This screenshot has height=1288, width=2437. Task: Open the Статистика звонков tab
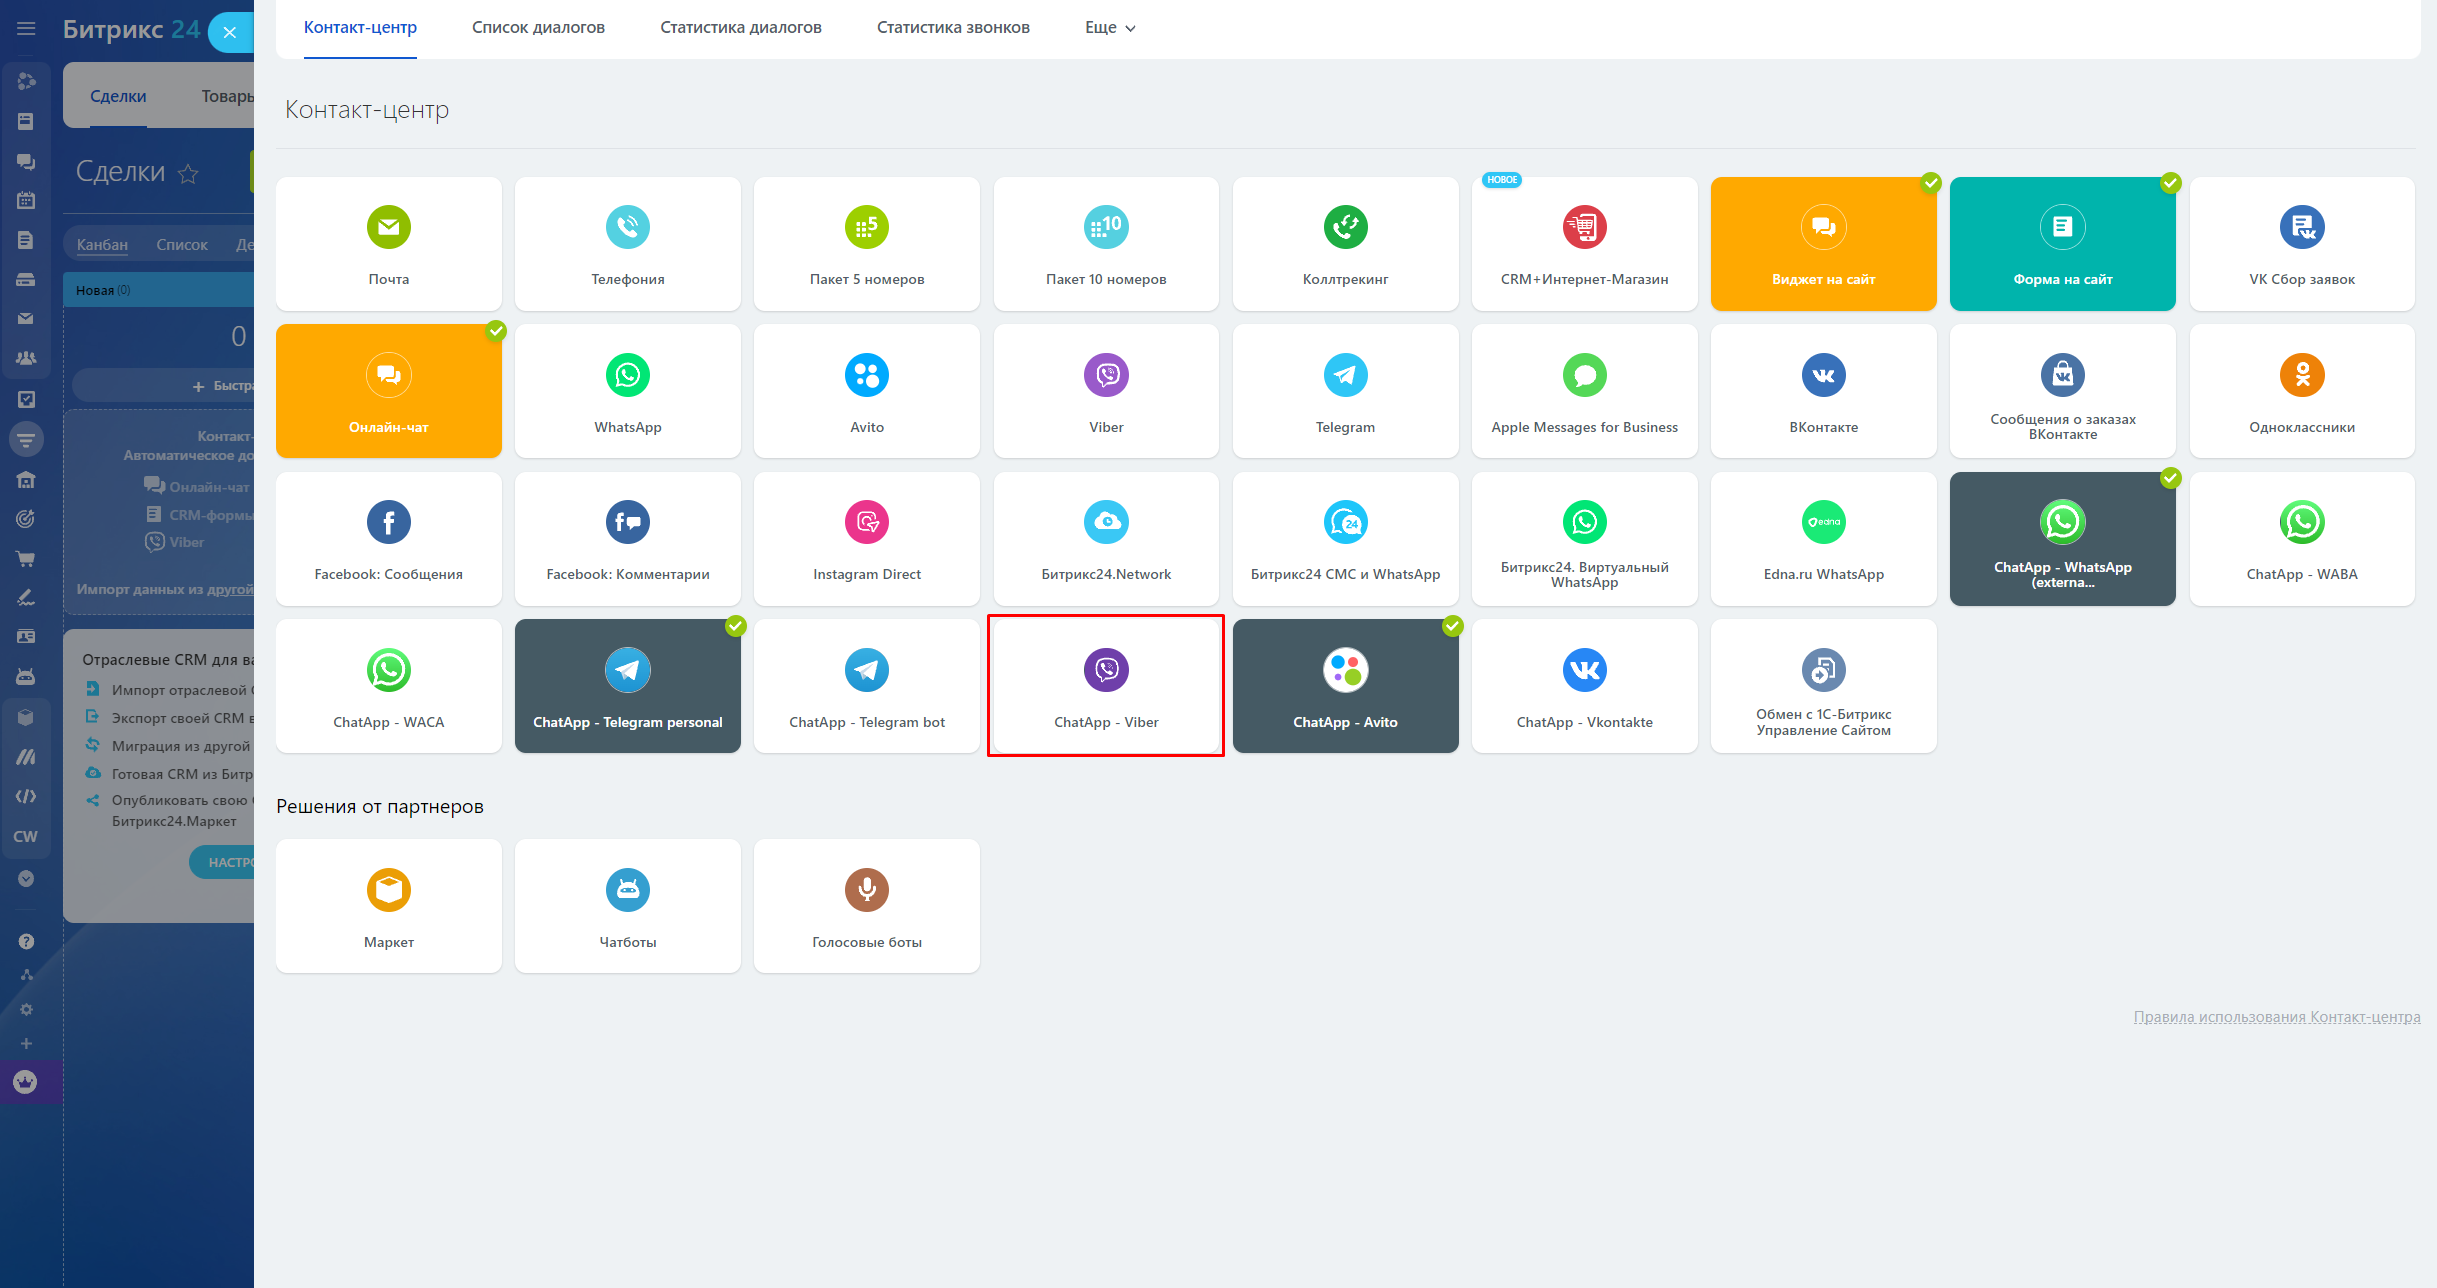(x=952, y=28)
